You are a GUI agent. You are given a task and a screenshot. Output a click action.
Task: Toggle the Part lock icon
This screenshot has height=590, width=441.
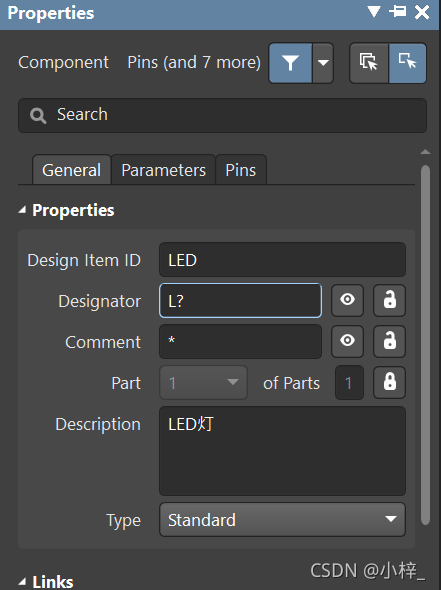click(389, 382)
